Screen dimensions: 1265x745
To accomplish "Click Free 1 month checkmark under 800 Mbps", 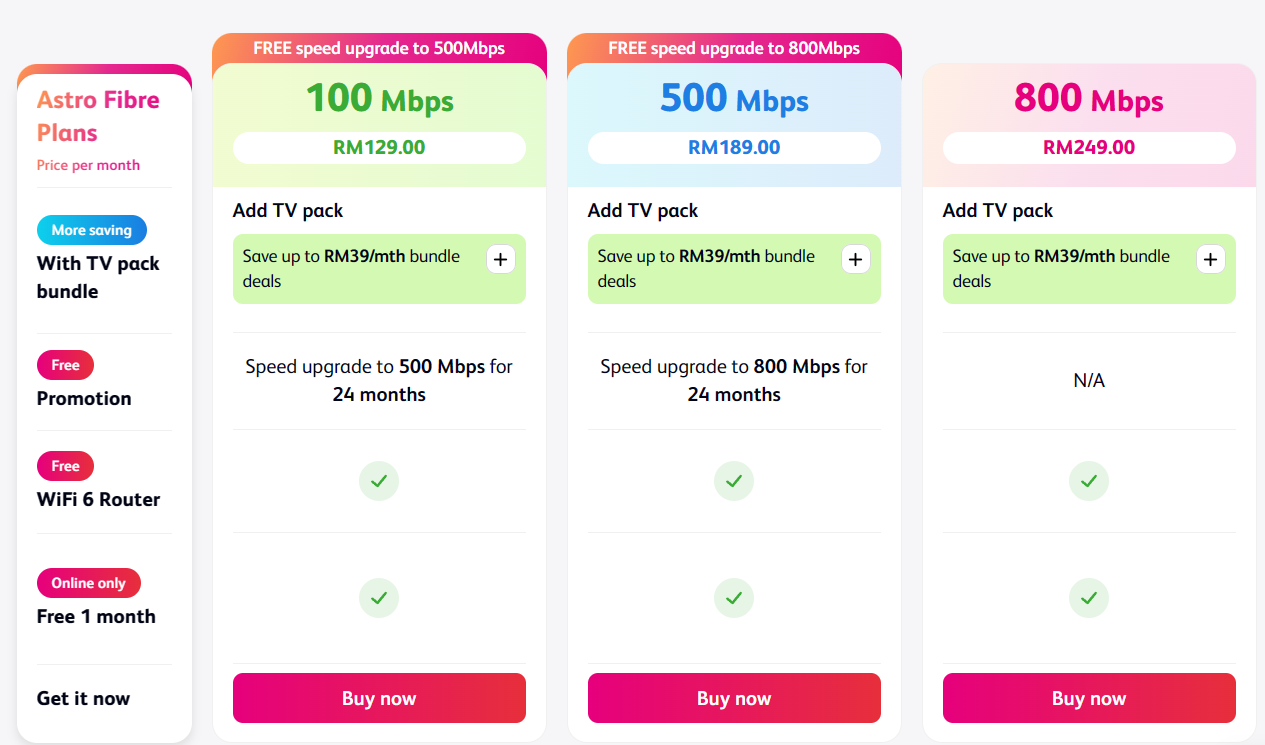I will 1089,598.
